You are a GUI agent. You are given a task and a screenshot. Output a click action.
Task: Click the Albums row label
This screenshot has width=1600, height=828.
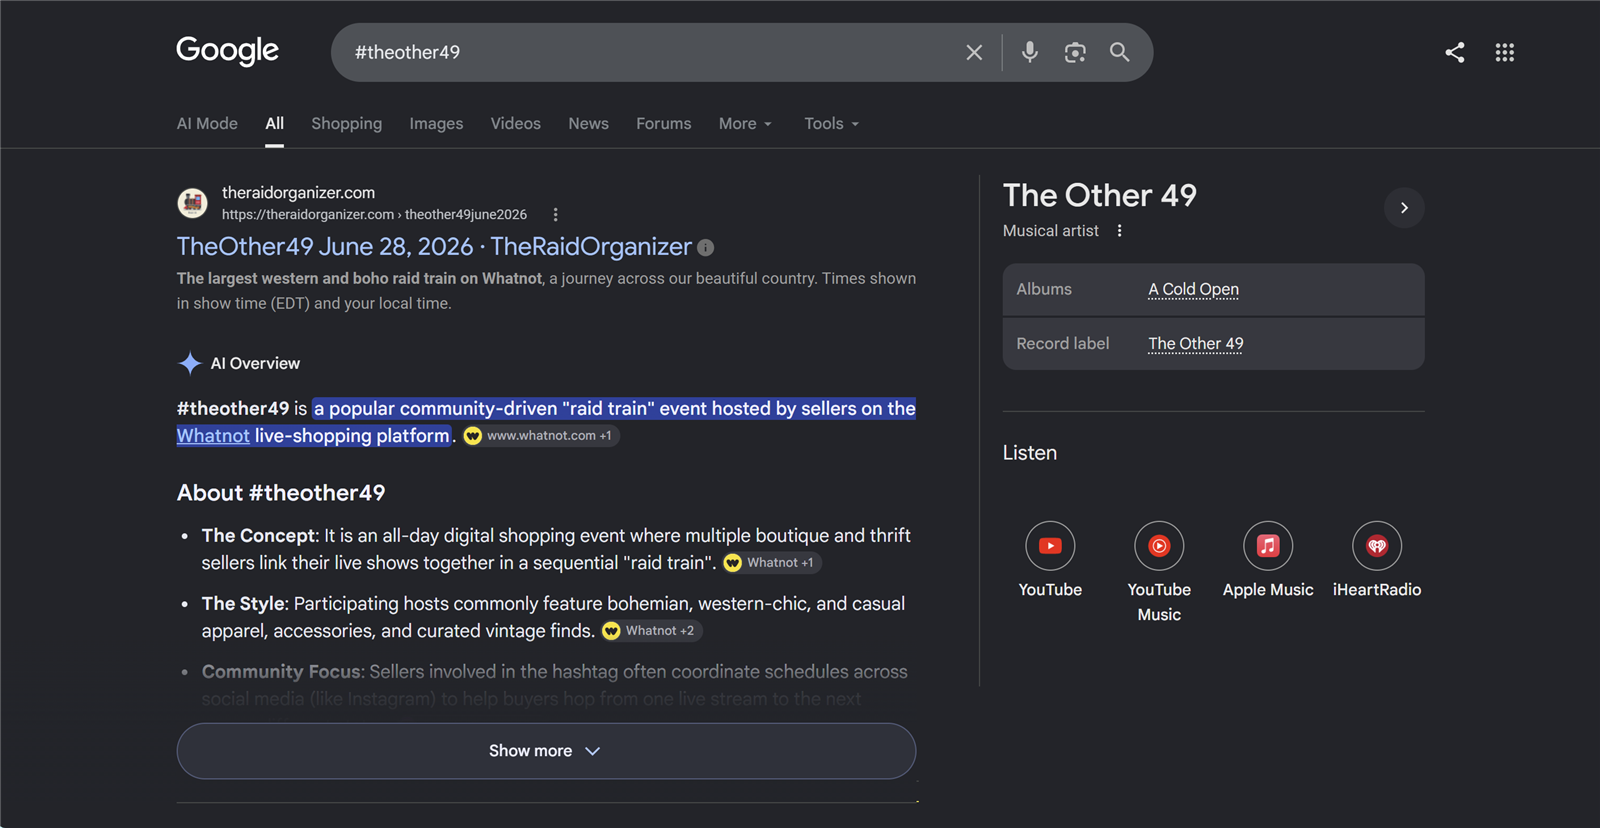(1044, 290)
